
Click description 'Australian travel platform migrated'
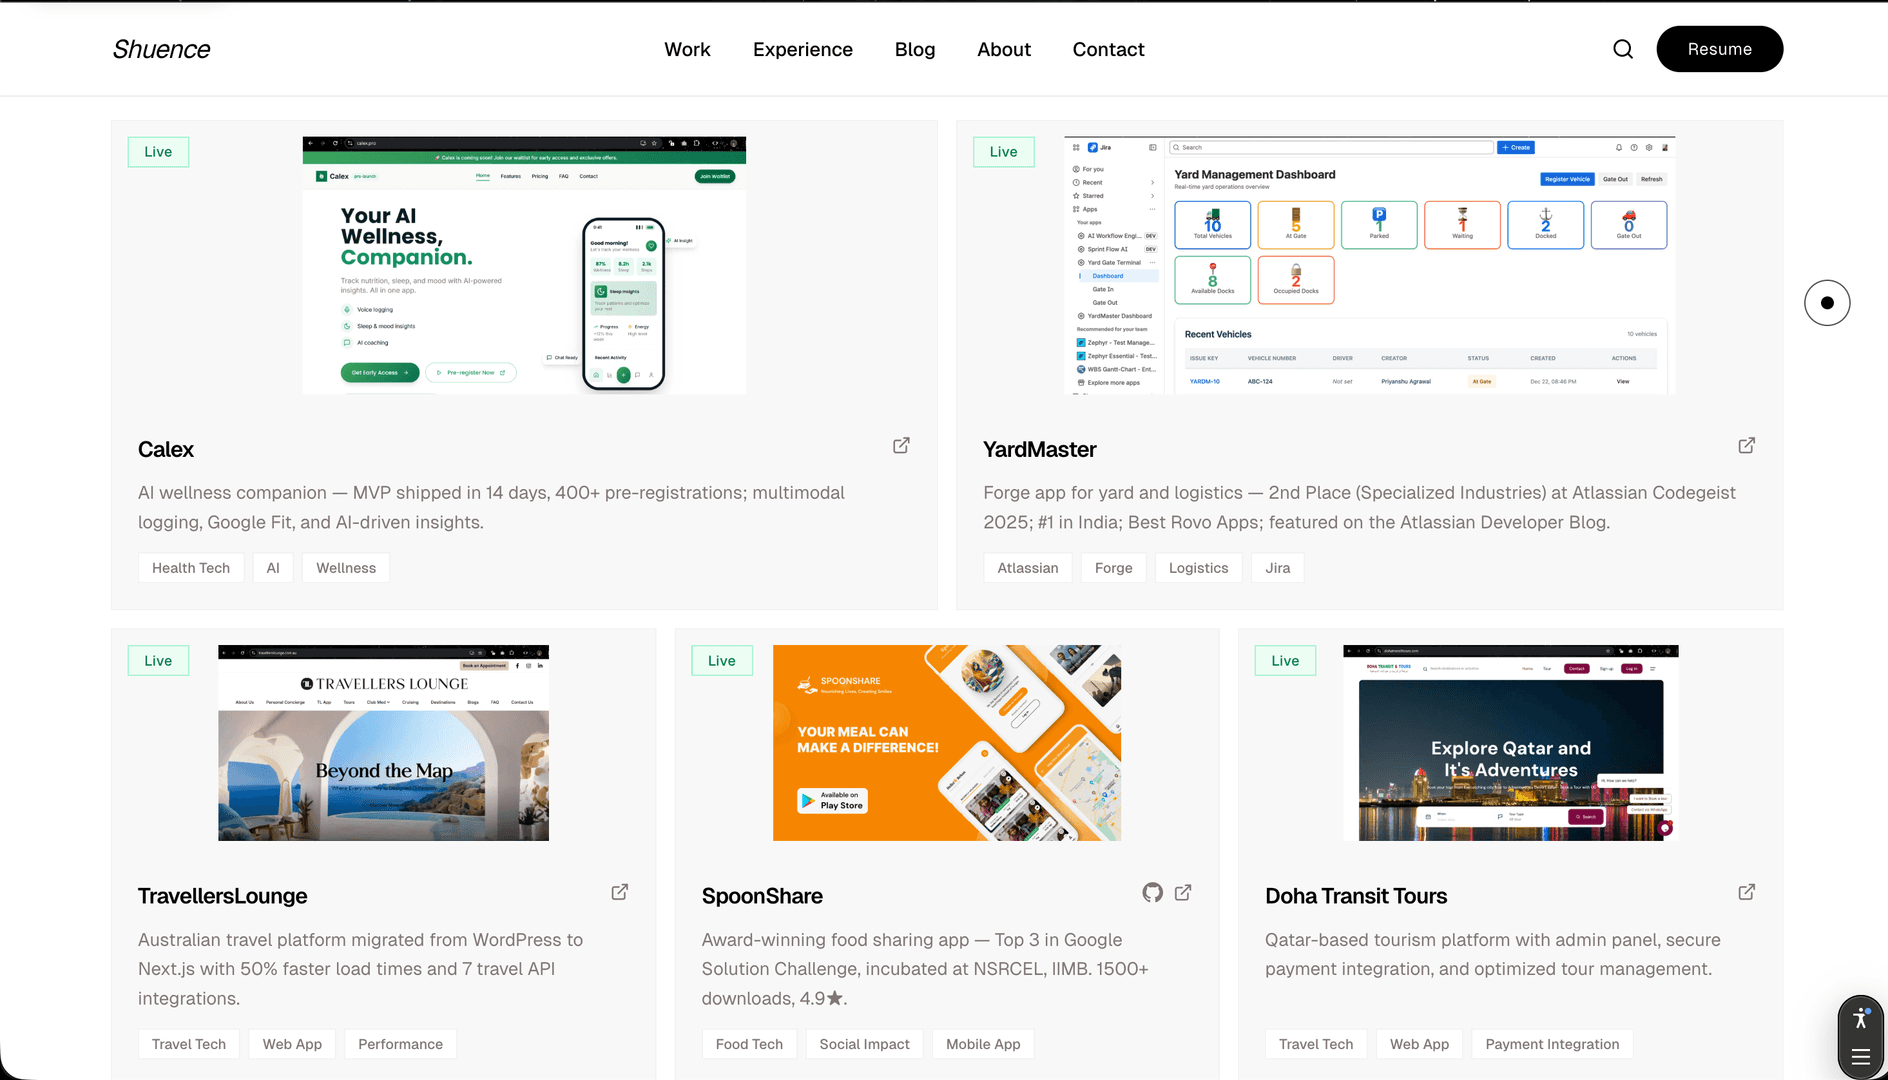[x=360, y=969]
